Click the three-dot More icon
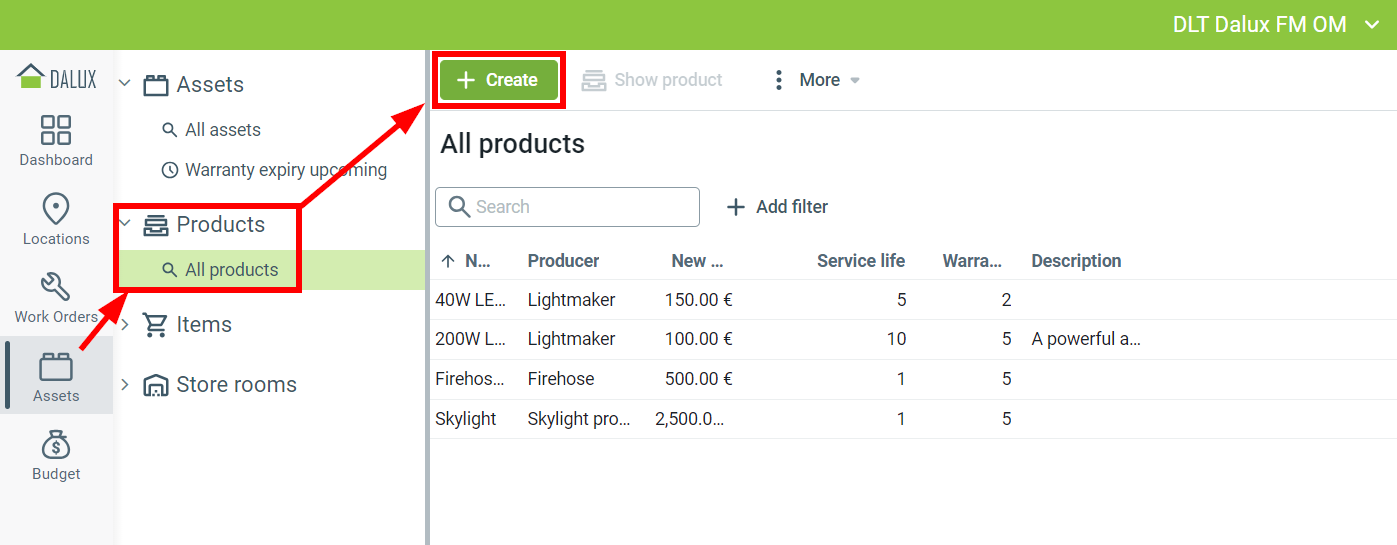1397x545 pixels. point(779,80)
